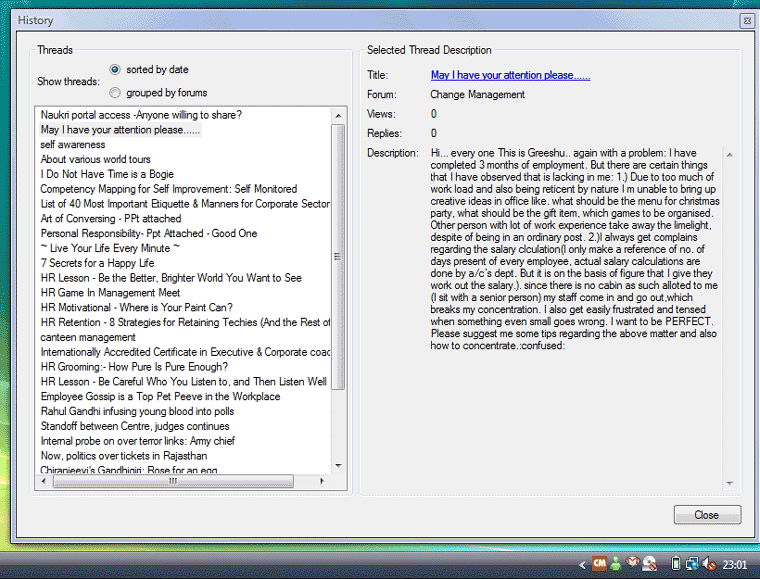Select Internal probe on over terror links
Viewport: 760px width, 579px height.
click(x=138, y=441)
